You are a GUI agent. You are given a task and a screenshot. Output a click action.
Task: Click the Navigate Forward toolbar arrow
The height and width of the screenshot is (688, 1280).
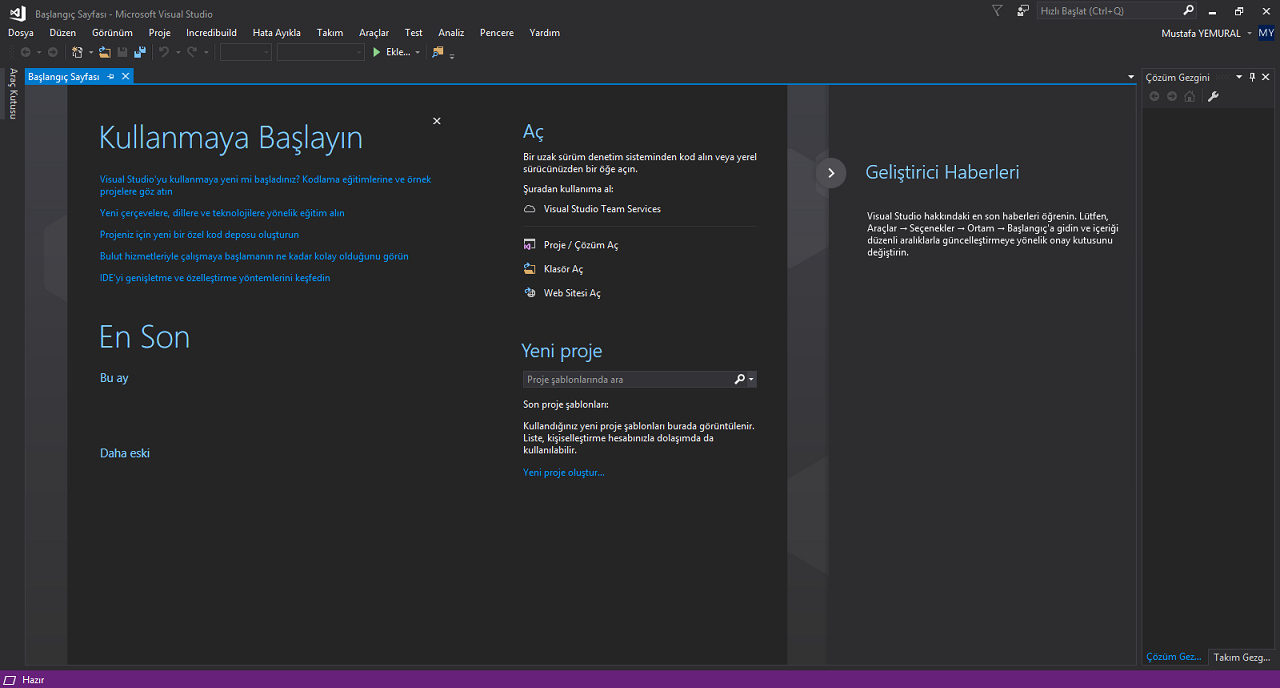(x=53, y=52)
